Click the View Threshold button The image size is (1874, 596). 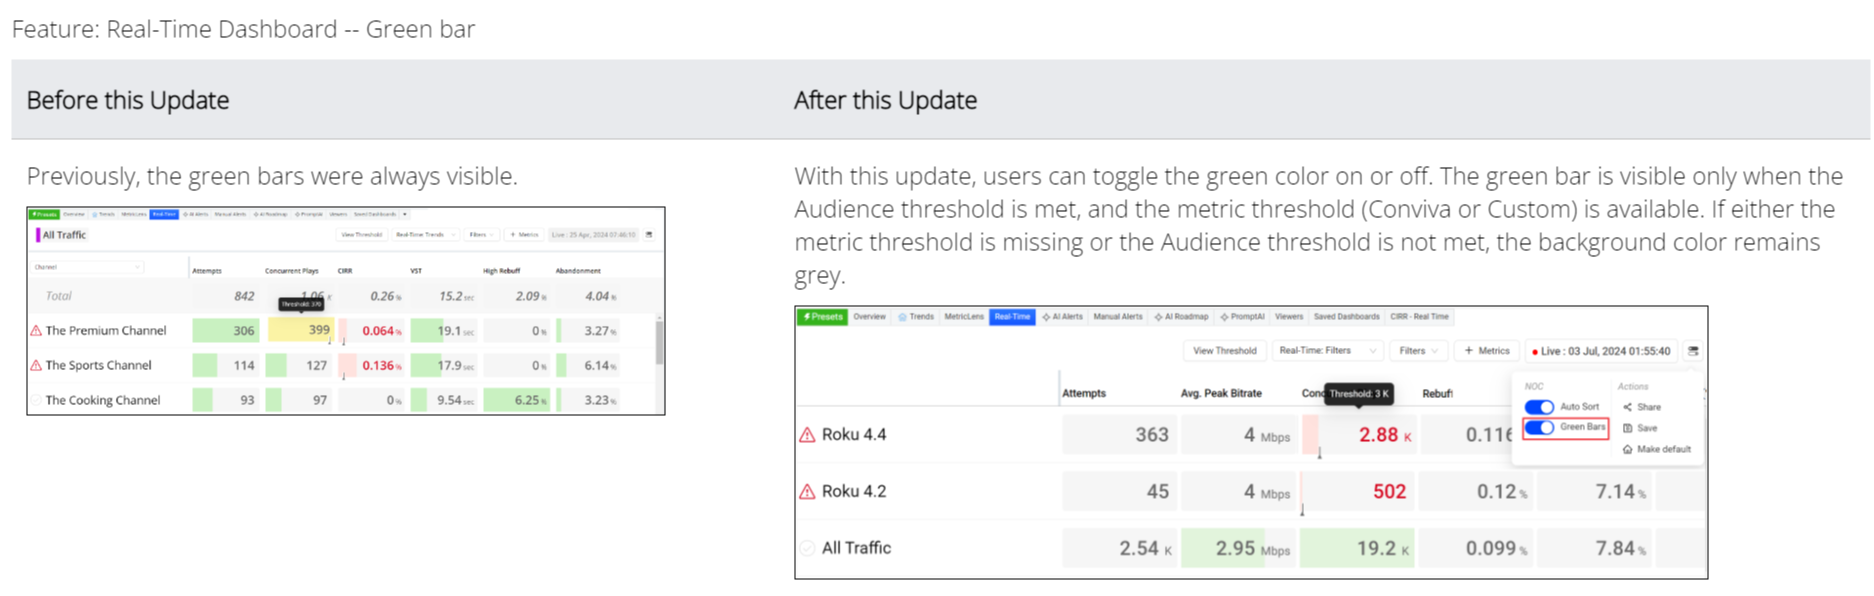click(1224, 351)
